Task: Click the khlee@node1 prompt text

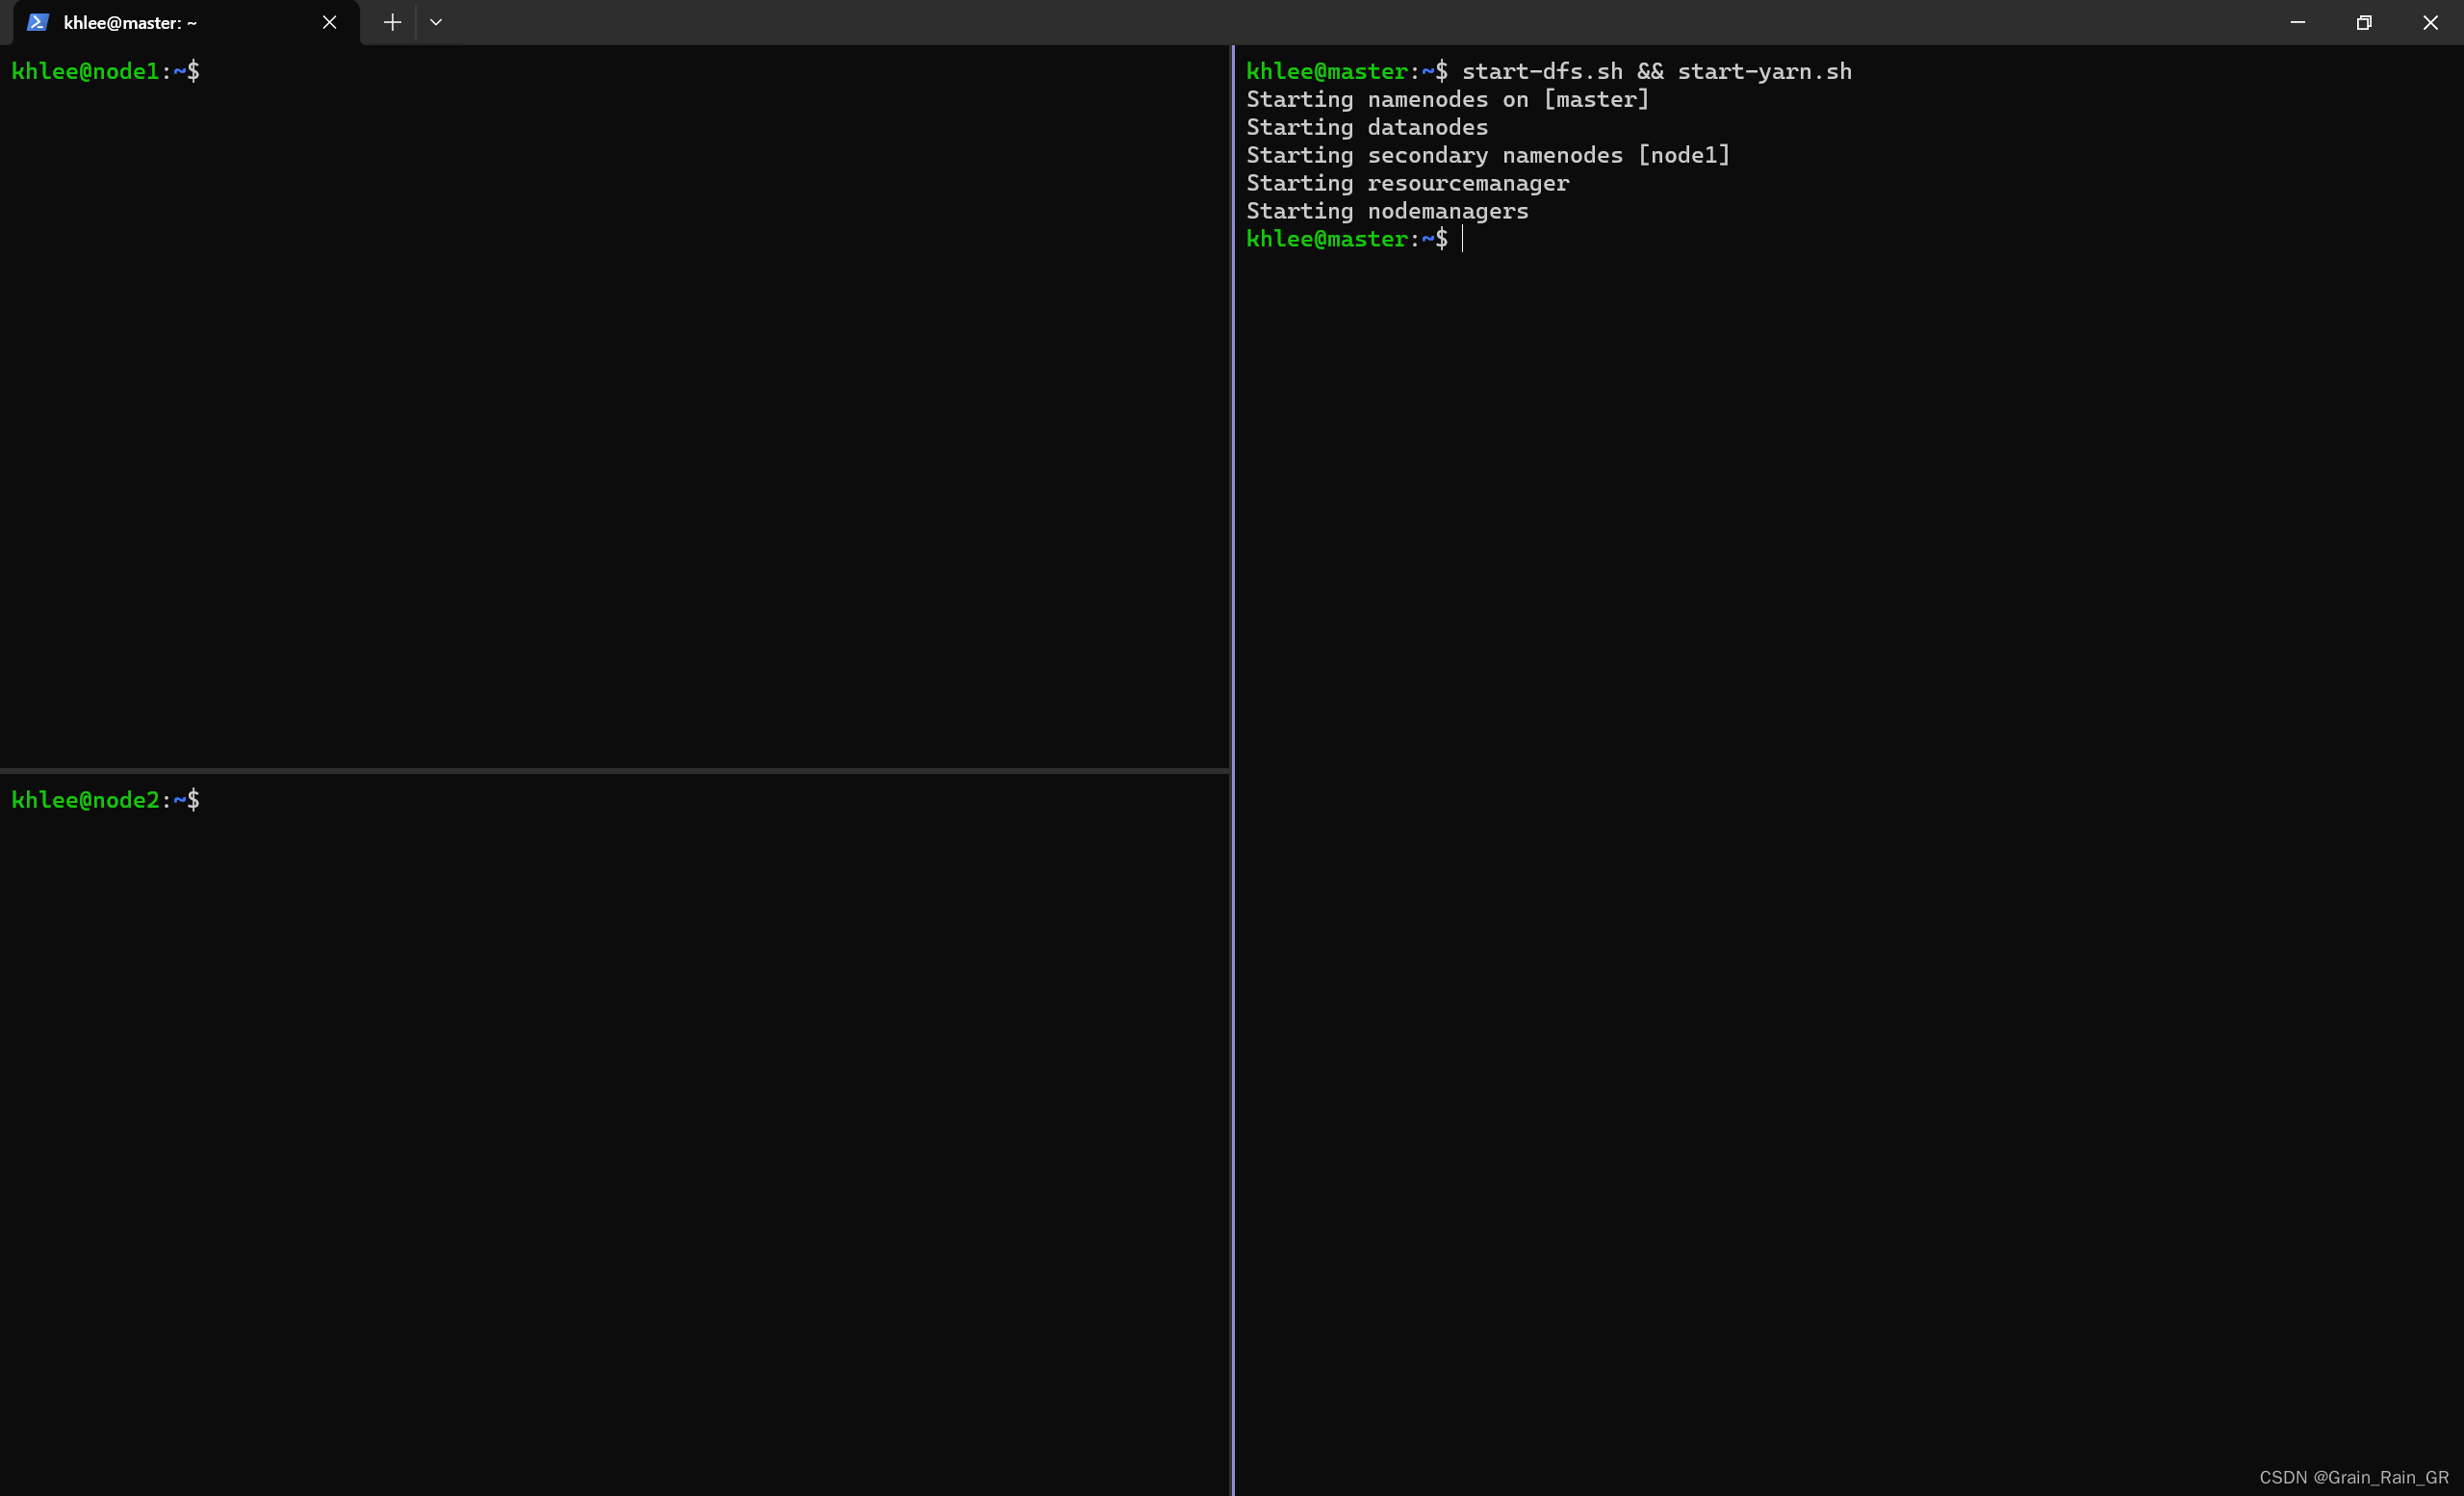Action: (x=85, y=71)
